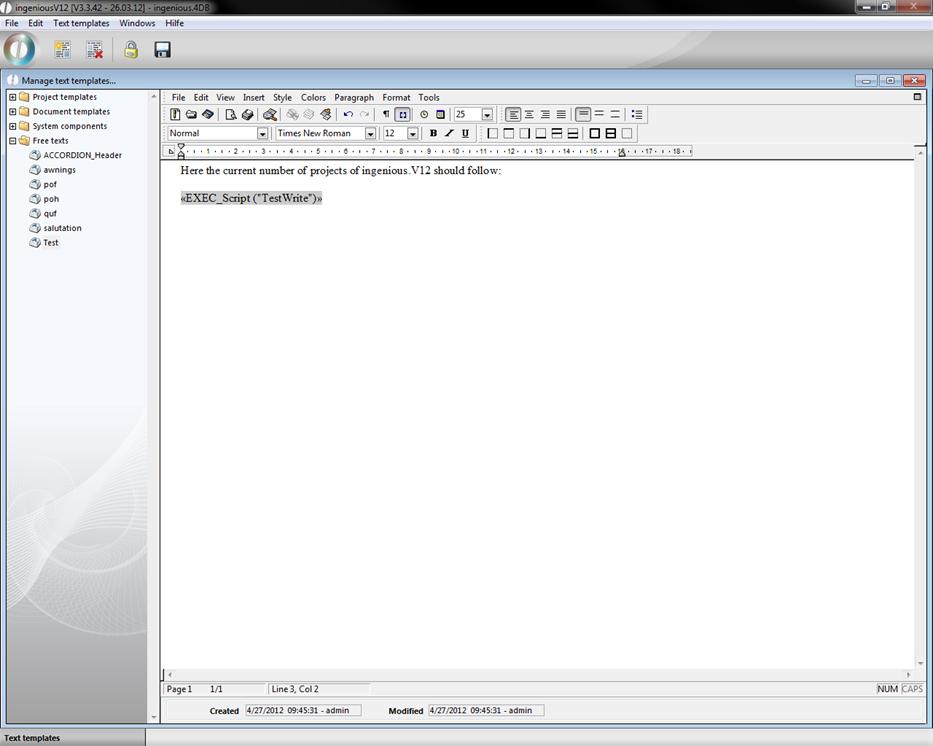This screenshot has width=933, height=746.
Task: Insert a bulleted list via the list icon
Action: pyautogui.click(x=637, y=115)
